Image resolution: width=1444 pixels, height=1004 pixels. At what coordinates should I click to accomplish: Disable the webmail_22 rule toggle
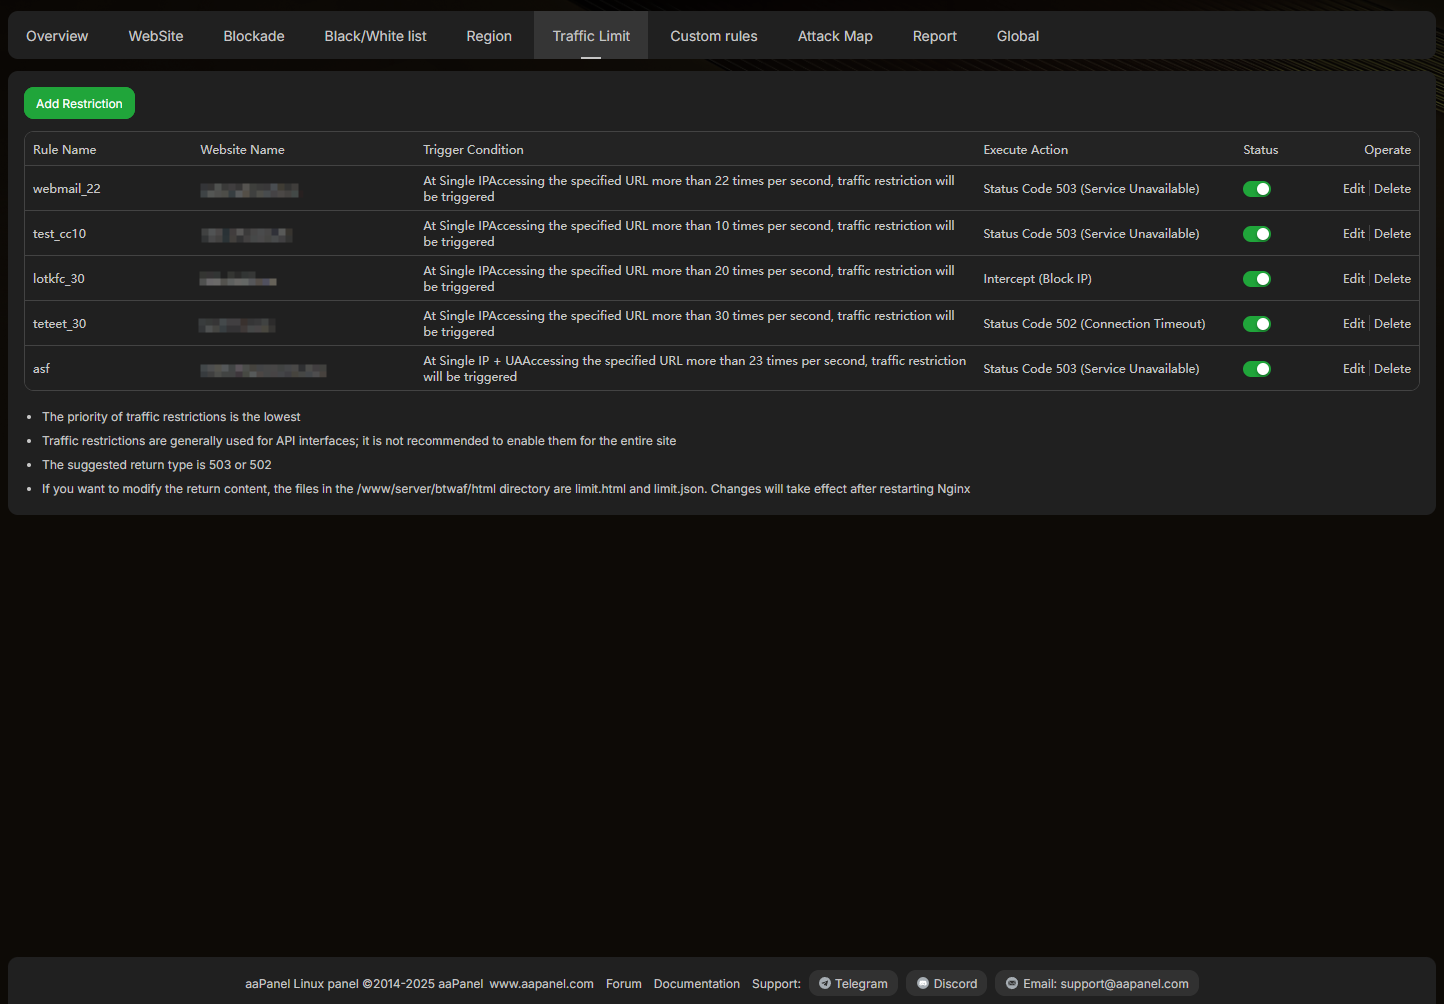tap(1256, 189)
